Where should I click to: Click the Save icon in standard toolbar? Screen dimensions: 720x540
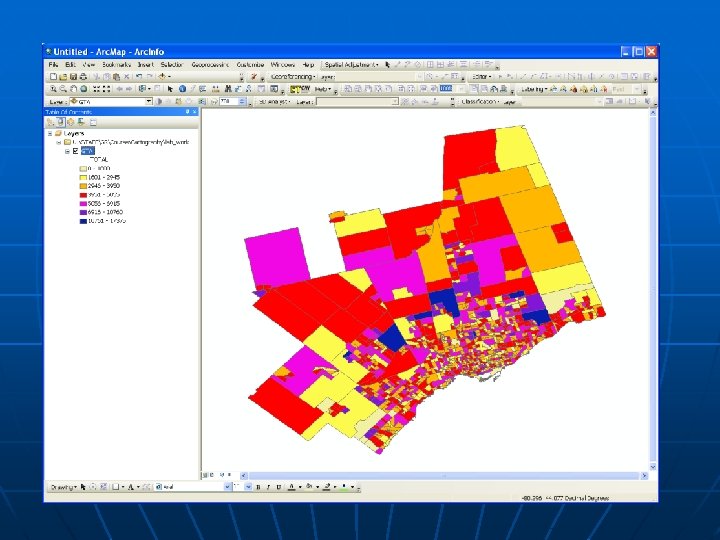(x=73, y=76)
